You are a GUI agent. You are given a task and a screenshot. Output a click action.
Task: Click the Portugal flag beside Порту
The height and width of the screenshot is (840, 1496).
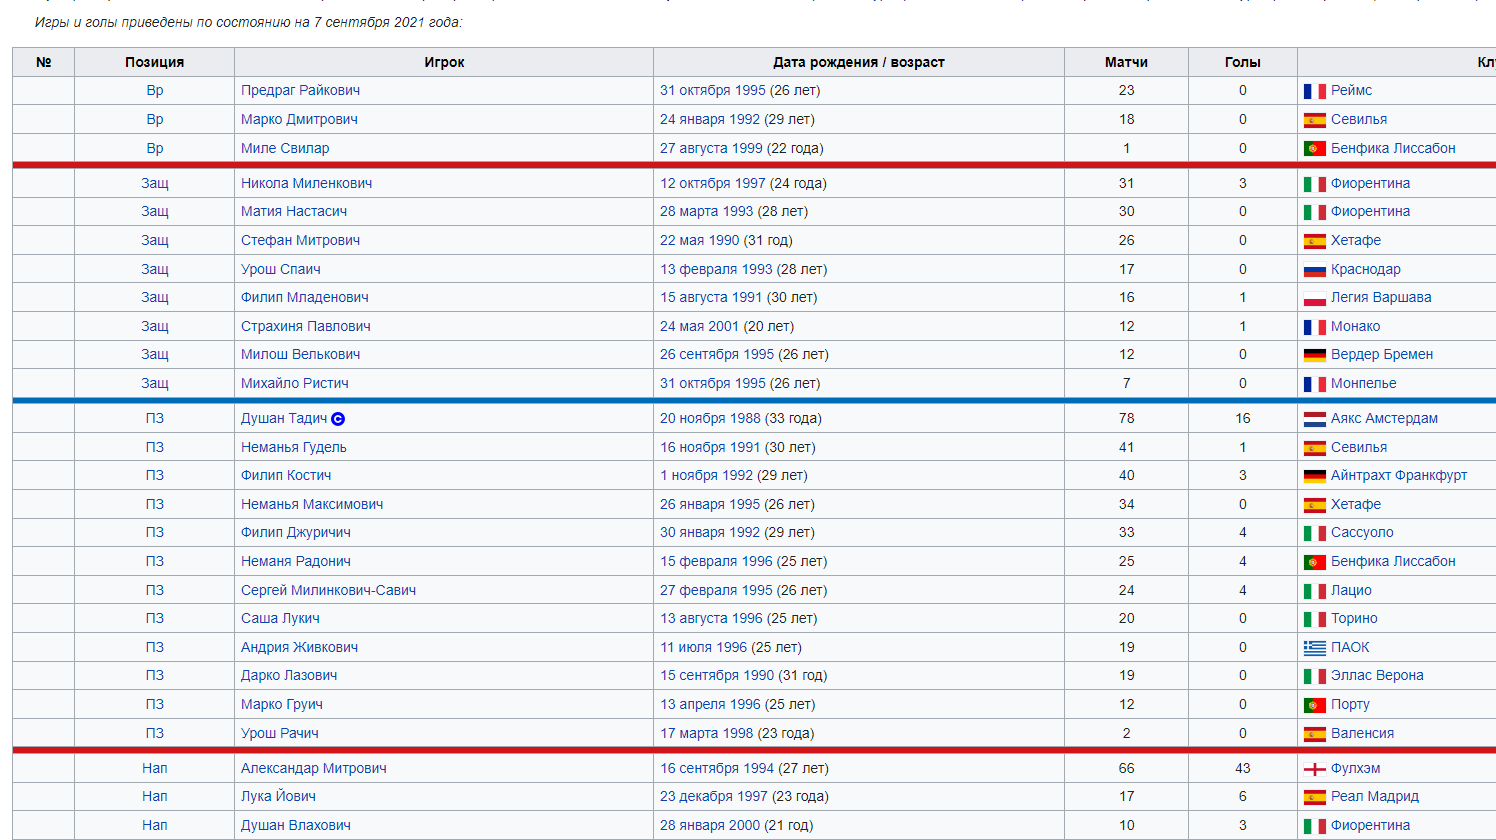1315,705
